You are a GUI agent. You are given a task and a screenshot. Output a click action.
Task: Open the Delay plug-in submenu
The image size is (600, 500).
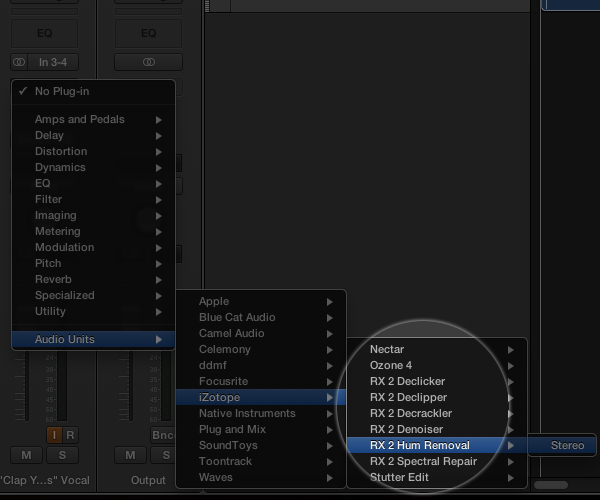[93, 135]
